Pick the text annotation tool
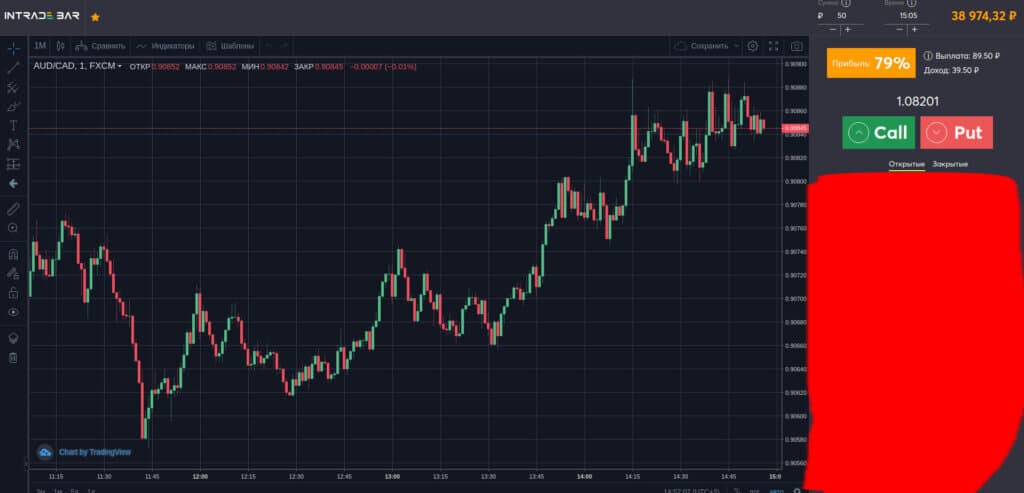This screenshot has height=493, width=1024. [14, 126]
